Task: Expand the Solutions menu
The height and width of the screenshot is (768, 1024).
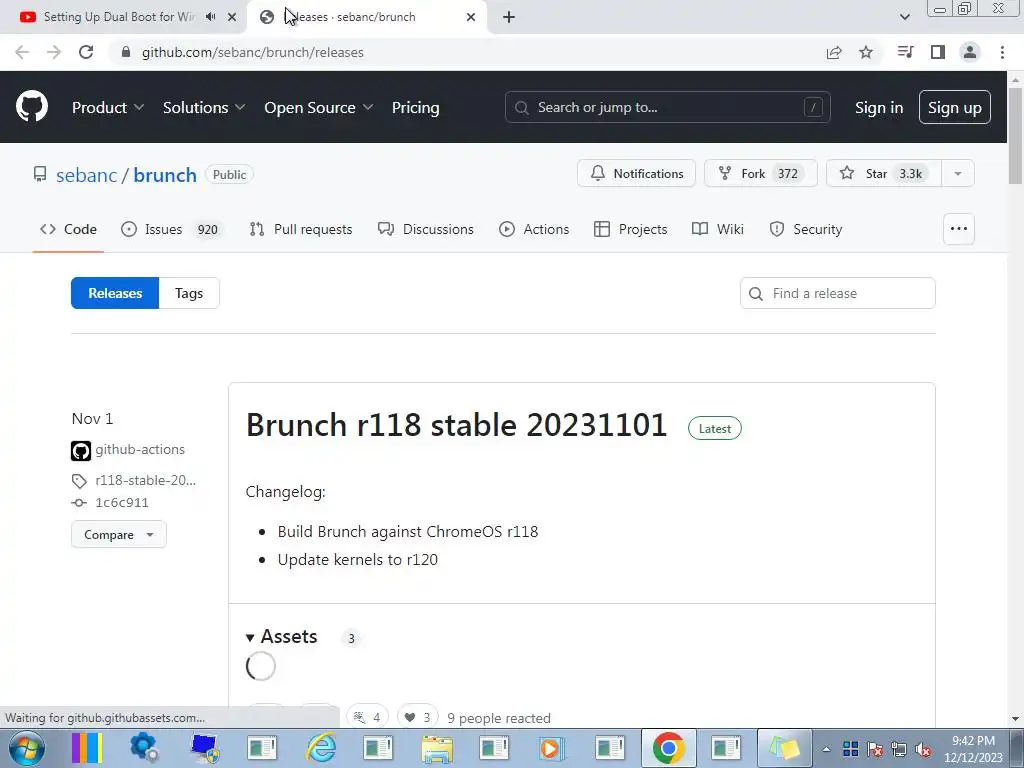Action: 204,108
